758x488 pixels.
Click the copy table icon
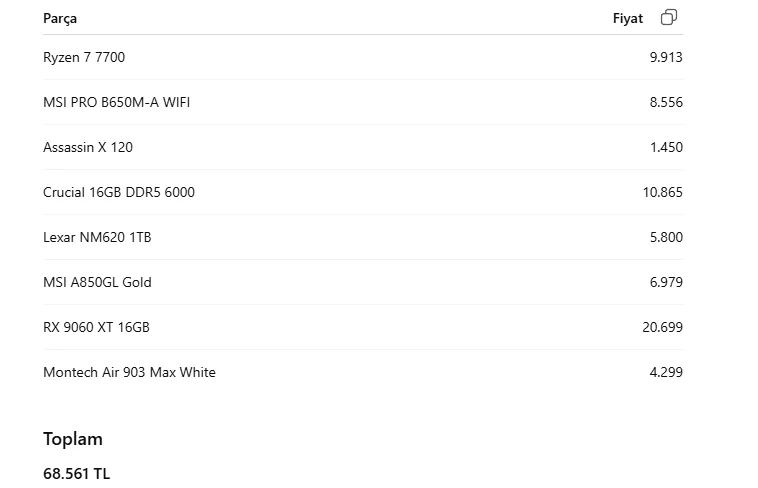(x=669, y=17)
